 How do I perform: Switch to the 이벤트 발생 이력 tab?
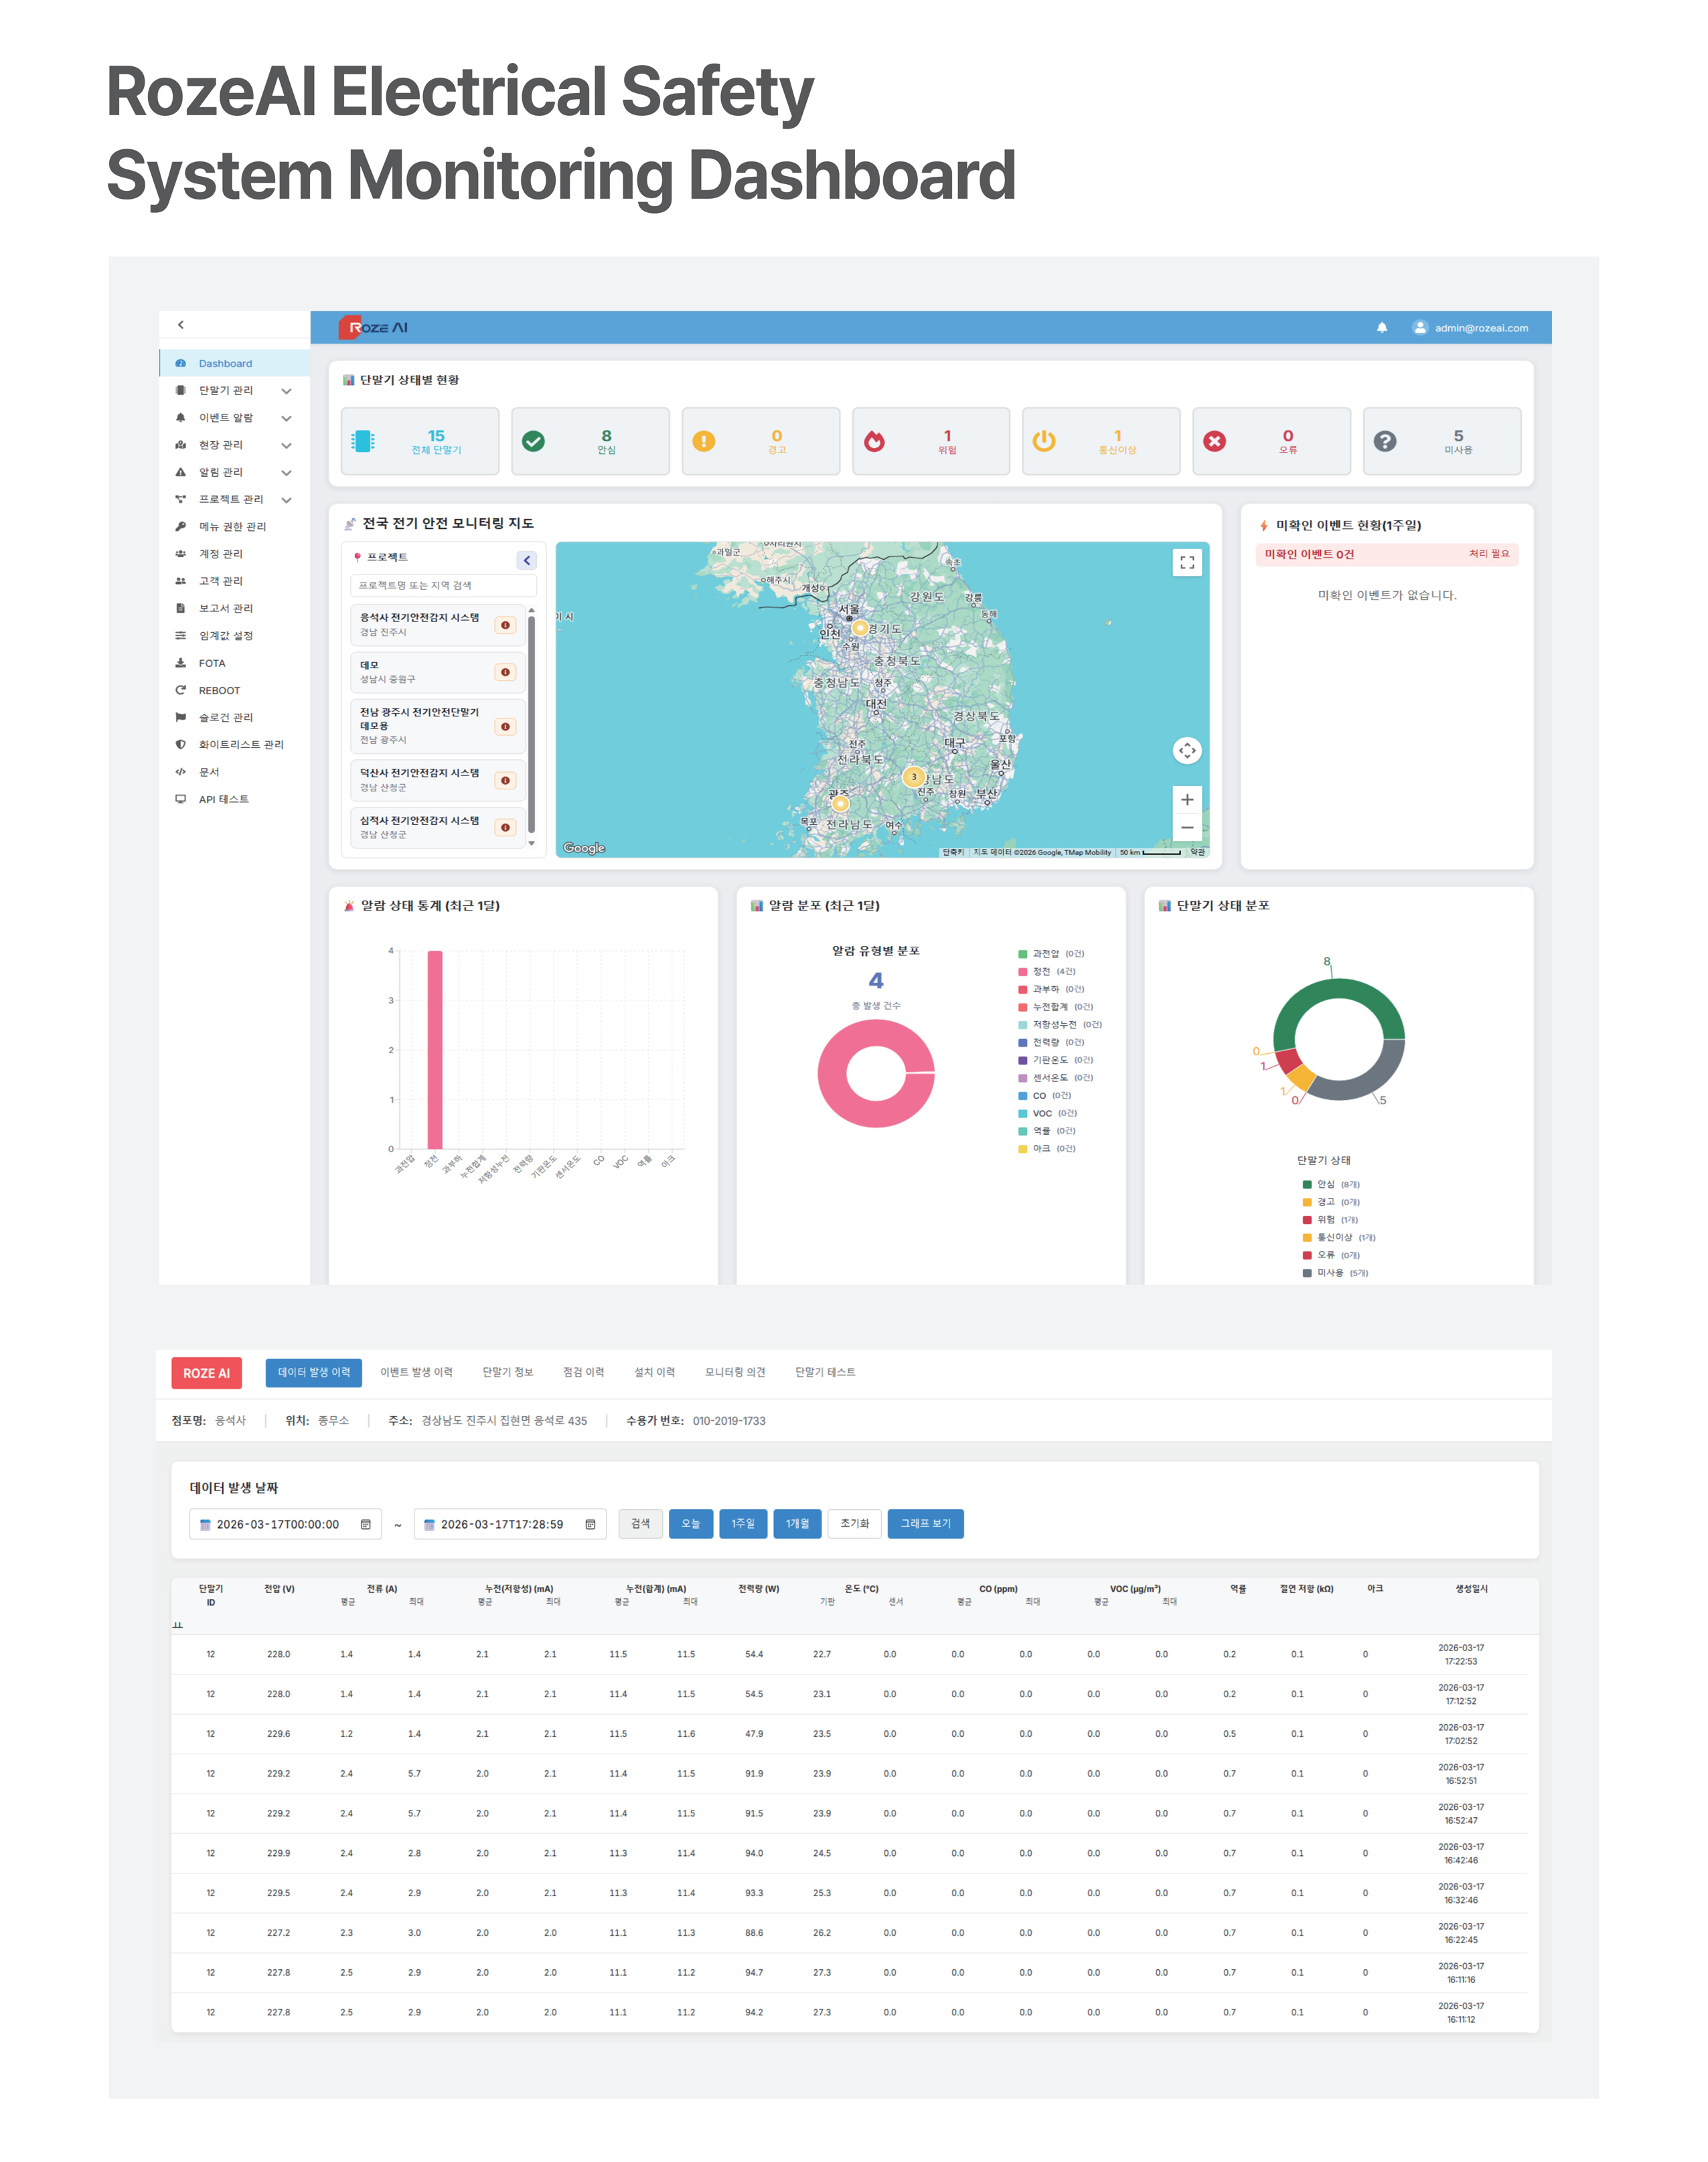[416, 1372]
